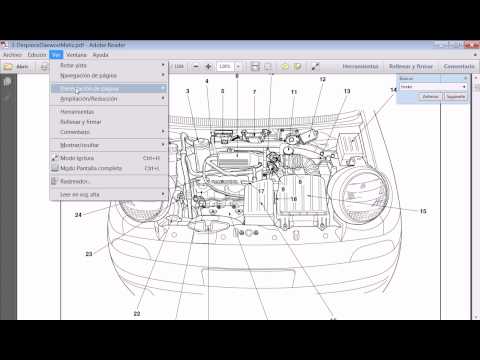Expand the search field dropdown arrow
480x360 pixels.
[x=464, y=87]
